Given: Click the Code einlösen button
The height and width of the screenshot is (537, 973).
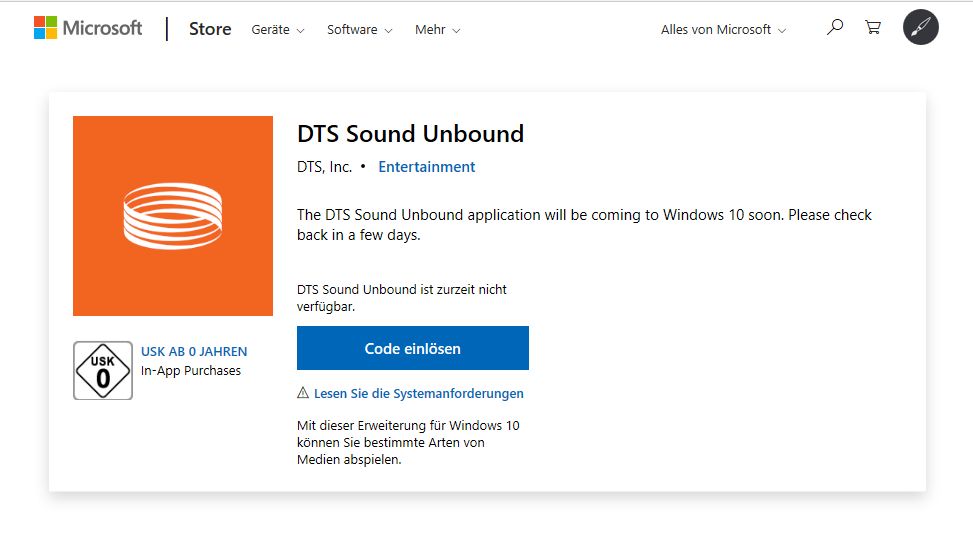Looking at the screenshot, I should coord(413,348).
